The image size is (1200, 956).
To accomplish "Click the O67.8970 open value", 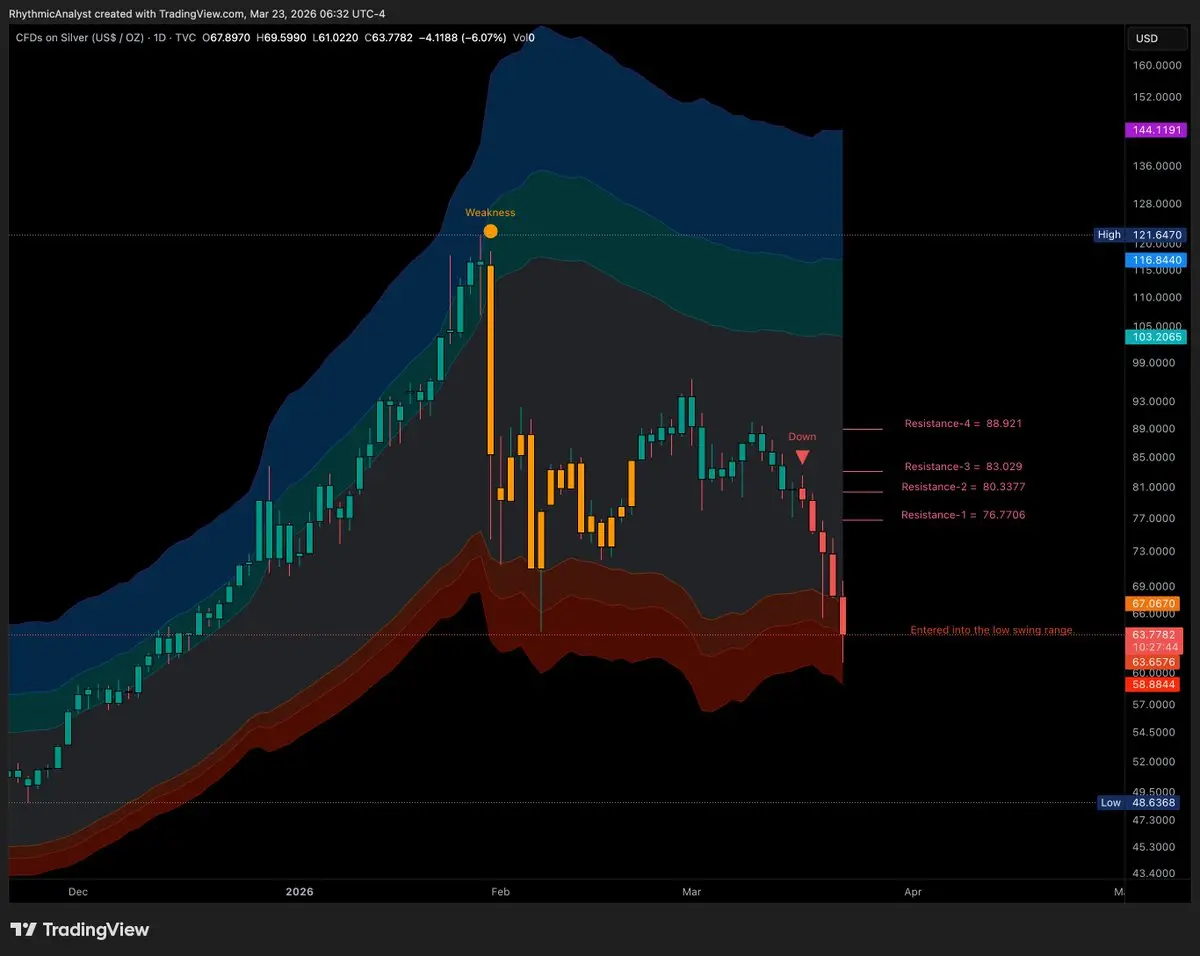I will (x=228, y=38).
